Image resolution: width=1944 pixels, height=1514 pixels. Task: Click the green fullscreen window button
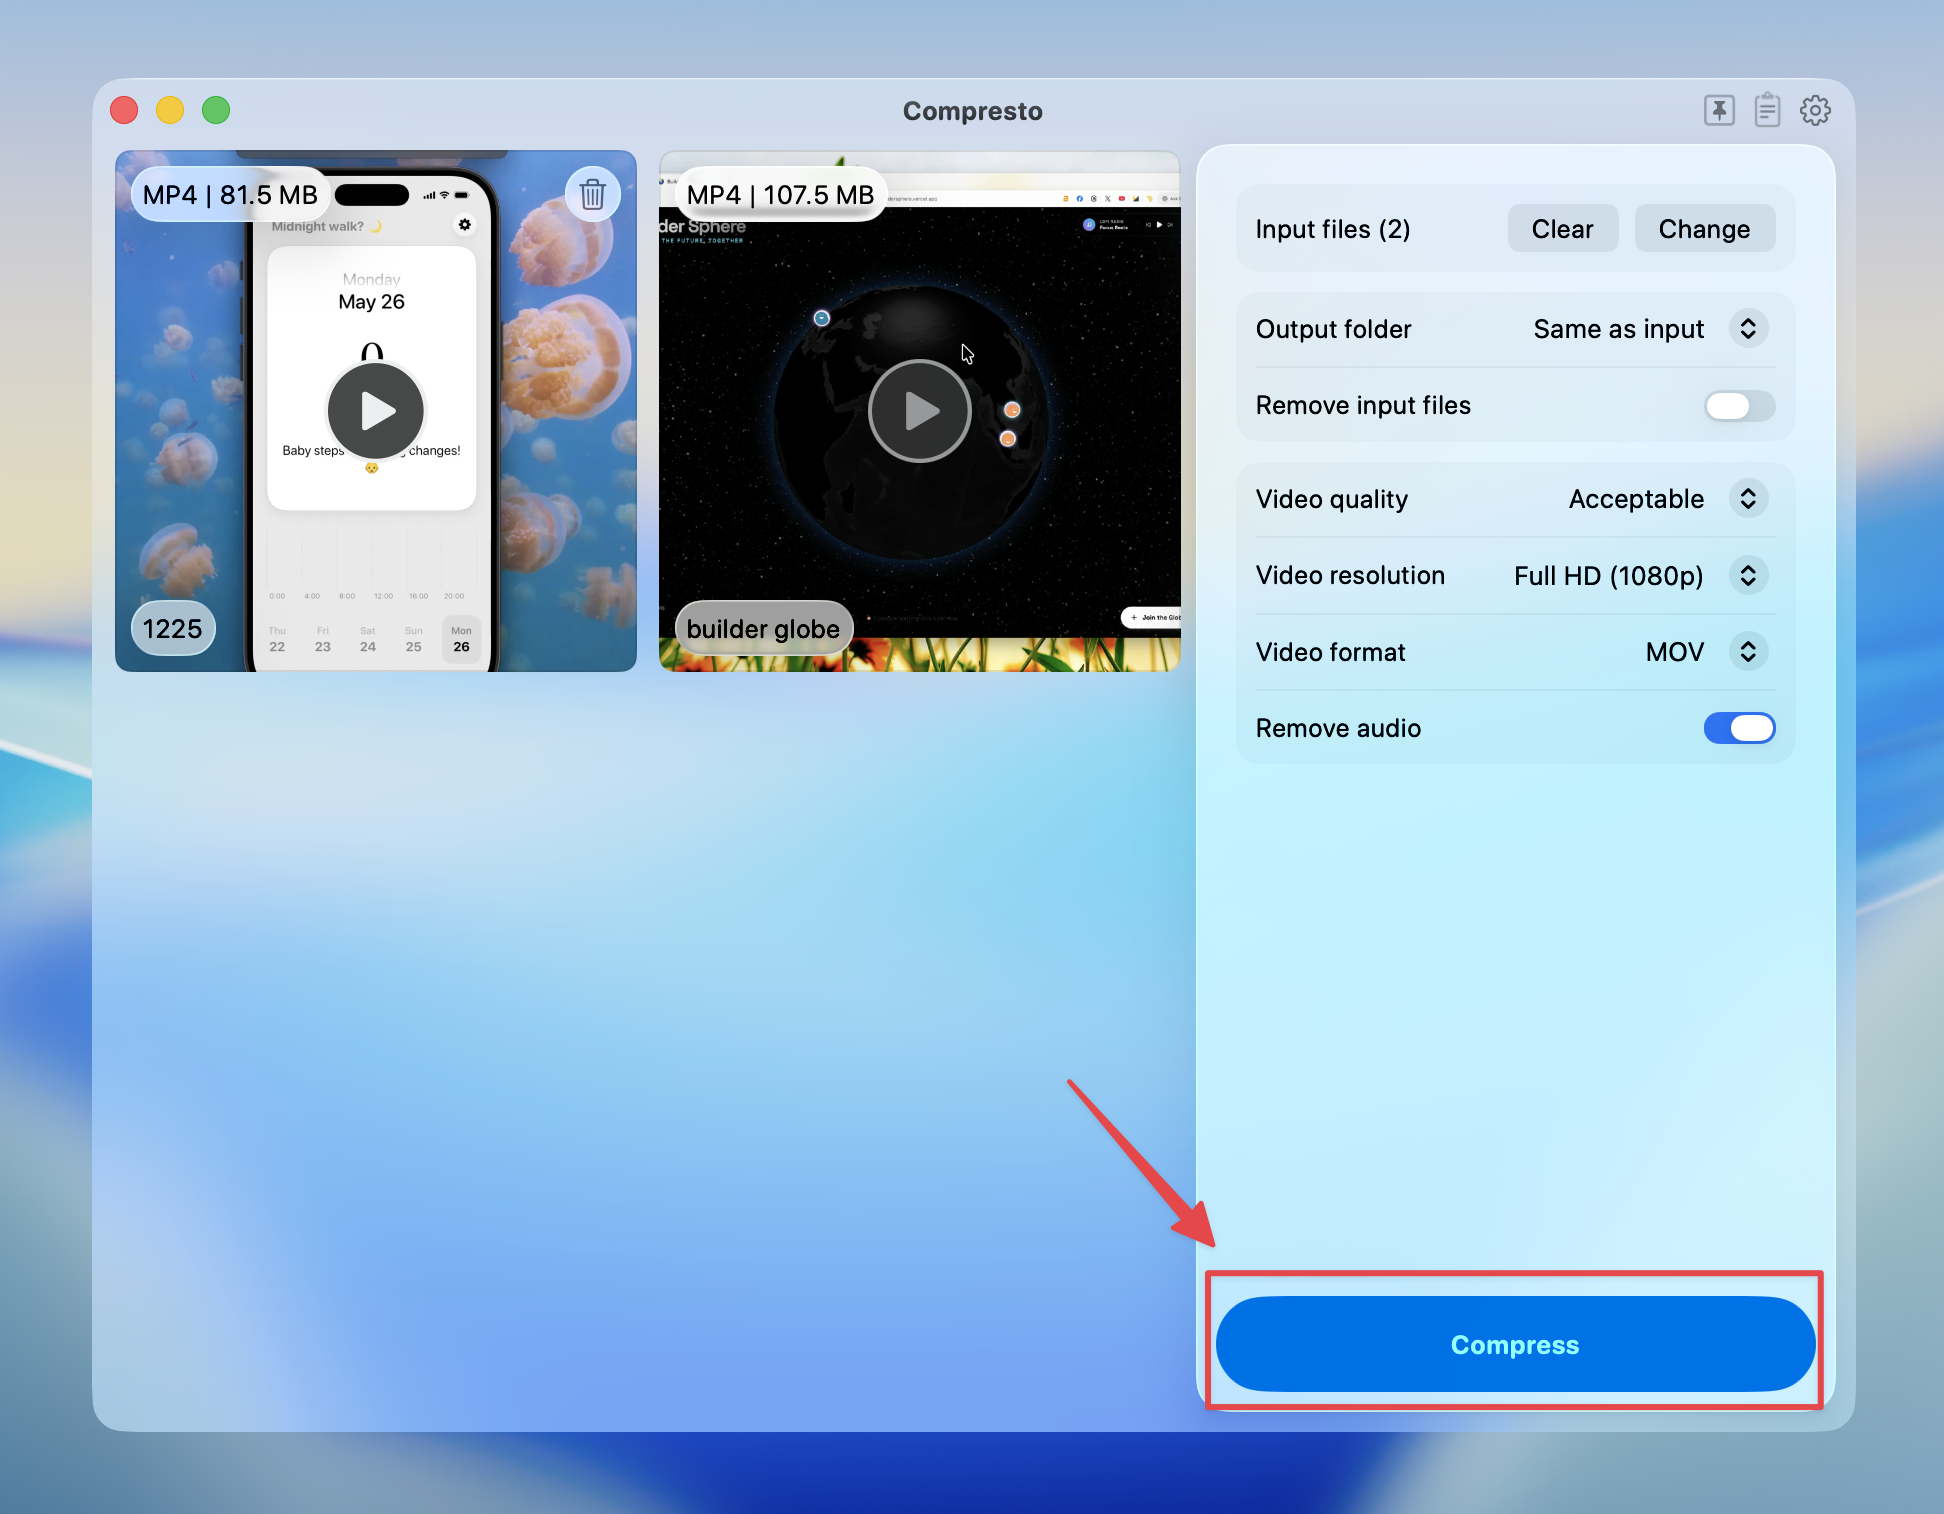point(216,110)
